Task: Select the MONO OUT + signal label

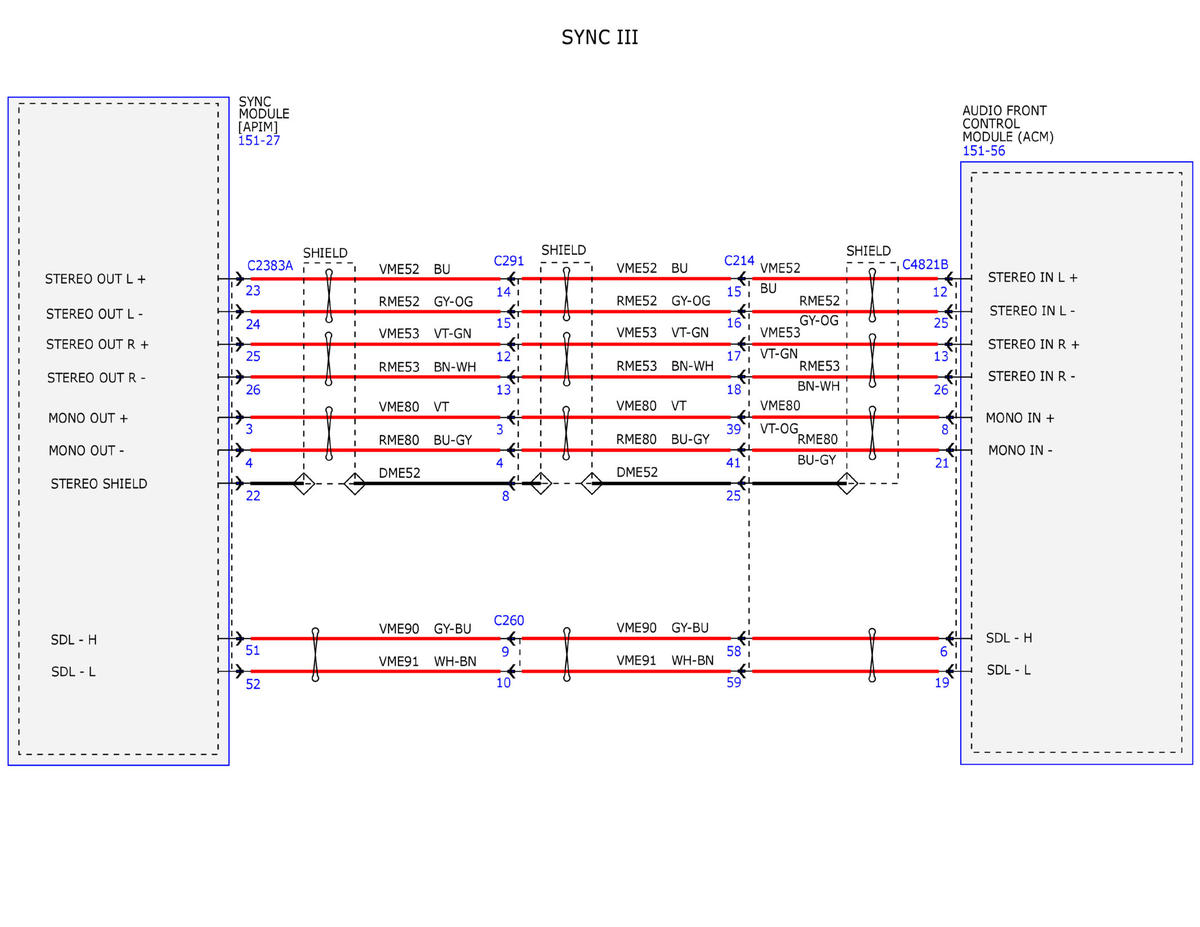Action: [x=89, y=418]
